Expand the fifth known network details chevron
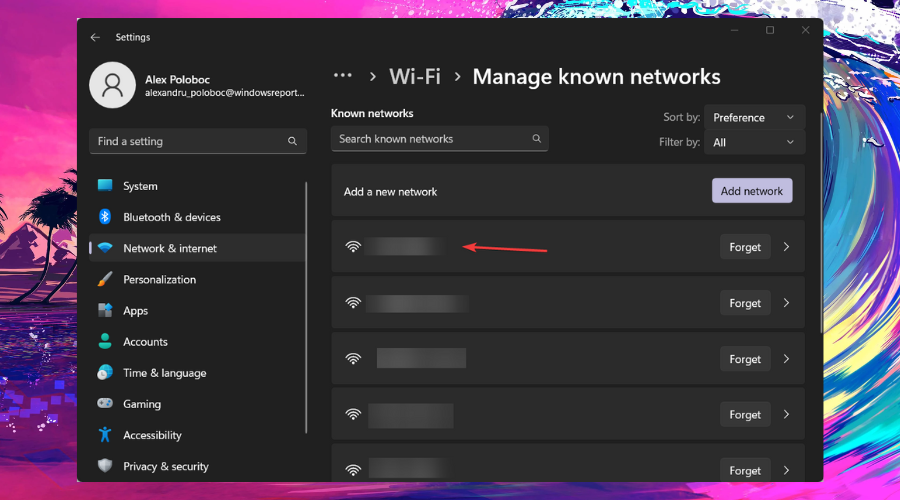The image size is (900, 500). click(786, 470)
